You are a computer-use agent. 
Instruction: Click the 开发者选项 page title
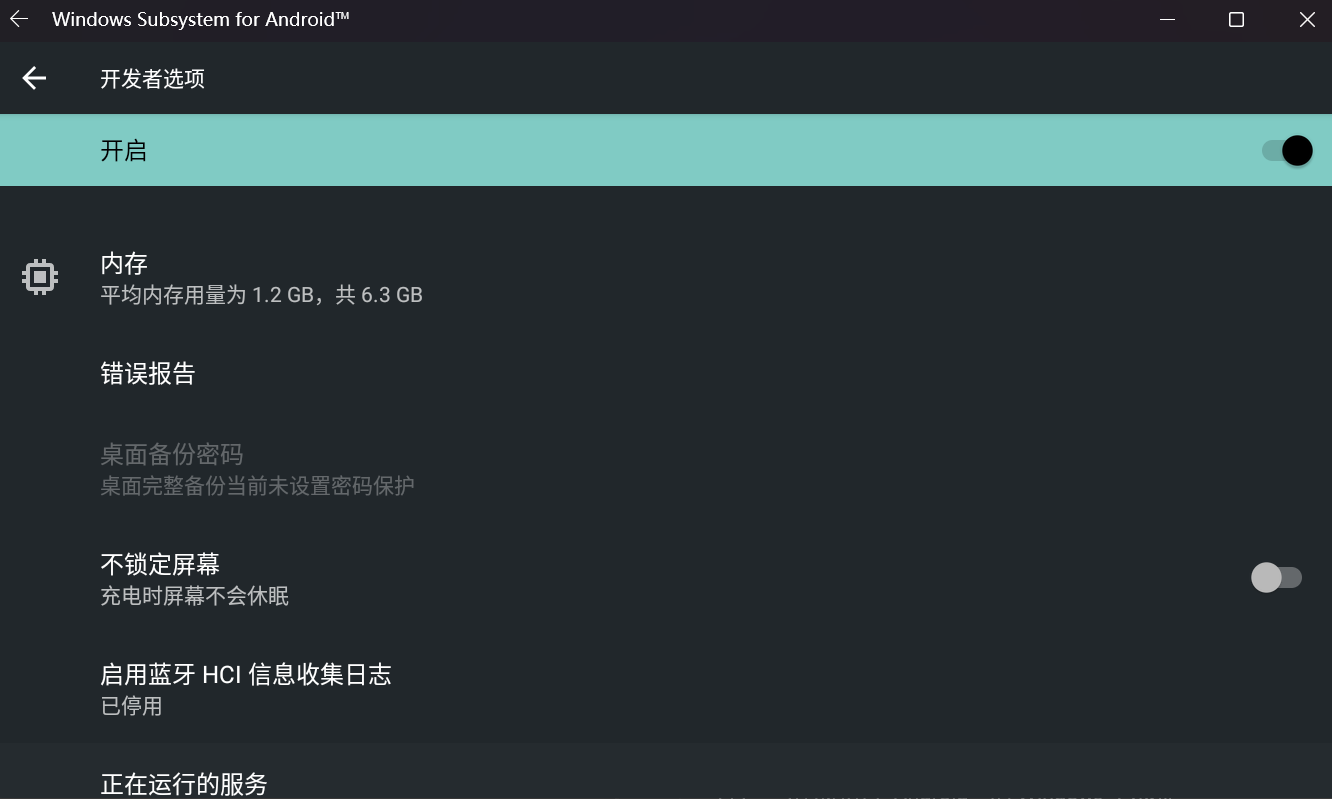click(x=152, y=79)
